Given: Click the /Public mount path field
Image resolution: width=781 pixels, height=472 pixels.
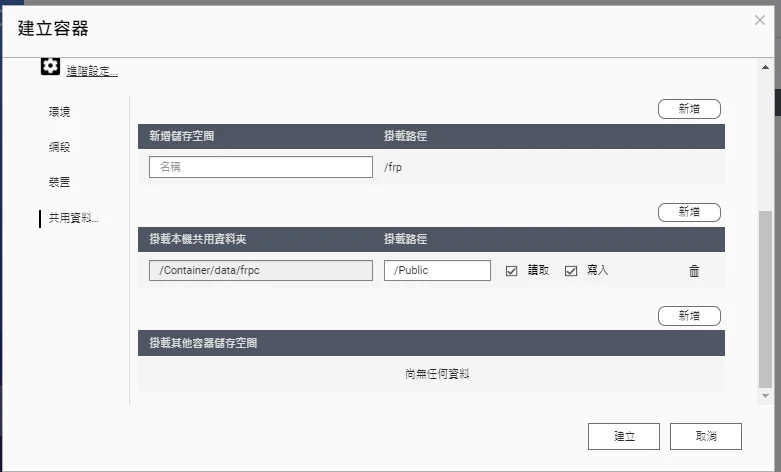Looking at the screenshot, I should 437,271.
